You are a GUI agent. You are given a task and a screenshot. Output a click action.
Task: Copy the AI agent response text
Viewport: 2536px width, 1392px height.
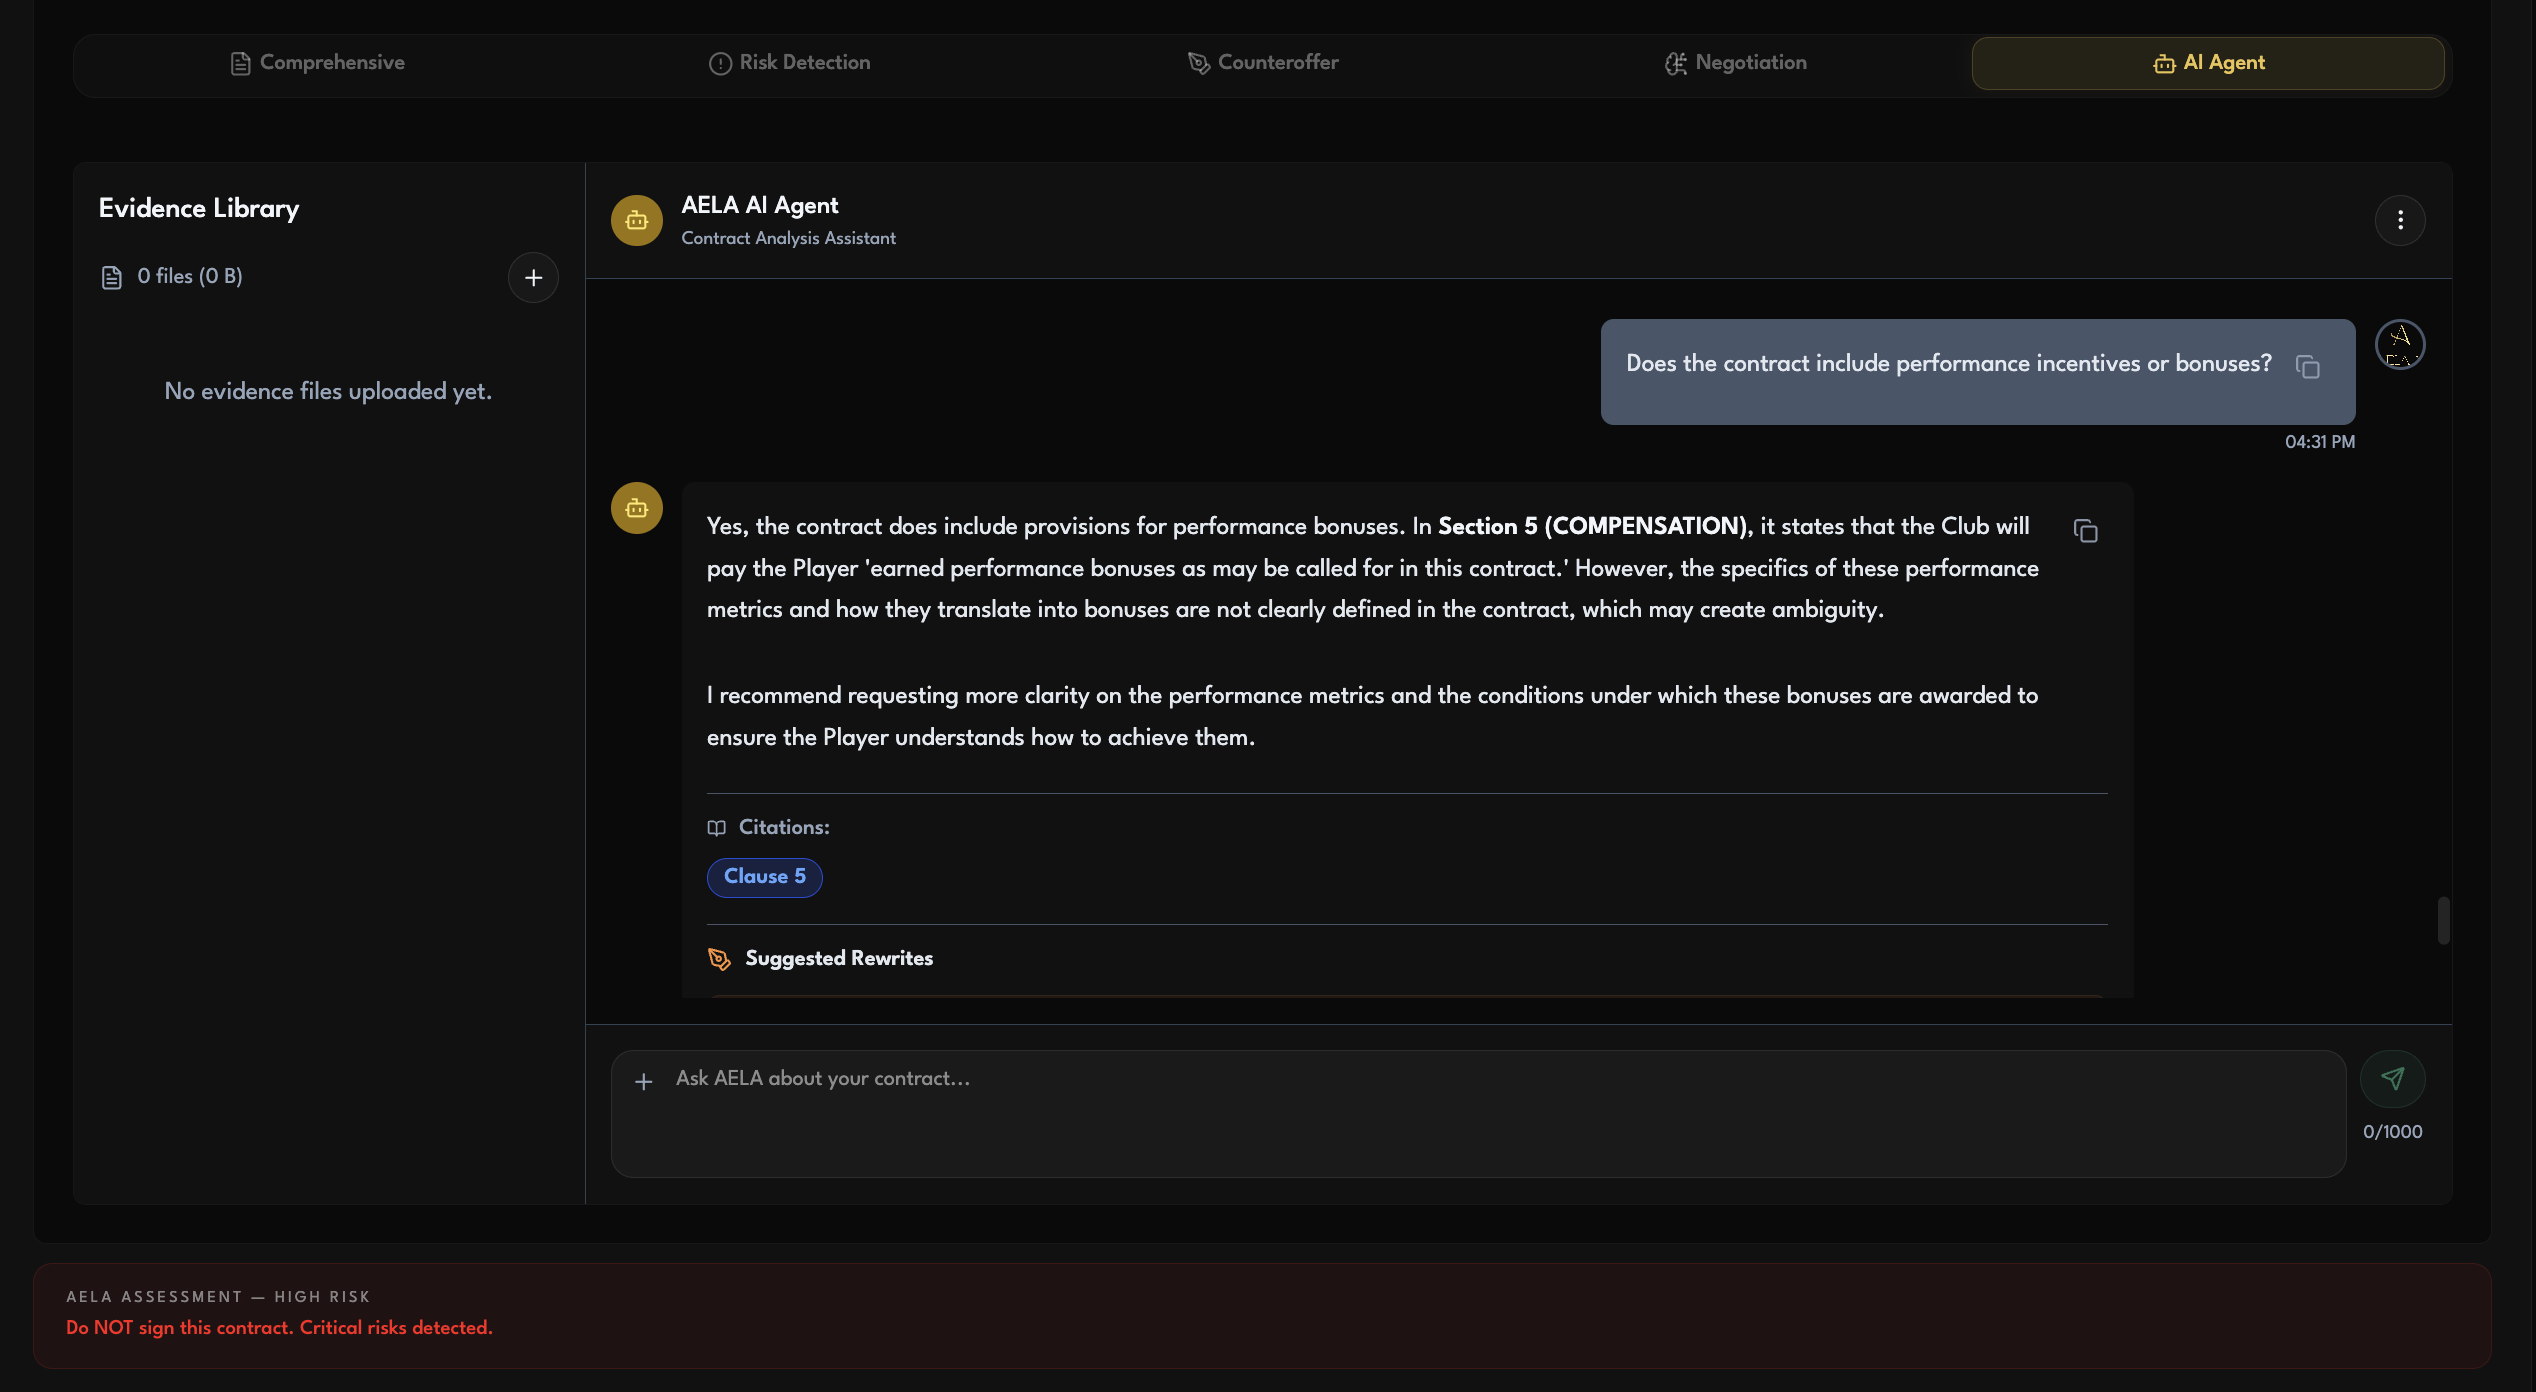[2085, 530]
